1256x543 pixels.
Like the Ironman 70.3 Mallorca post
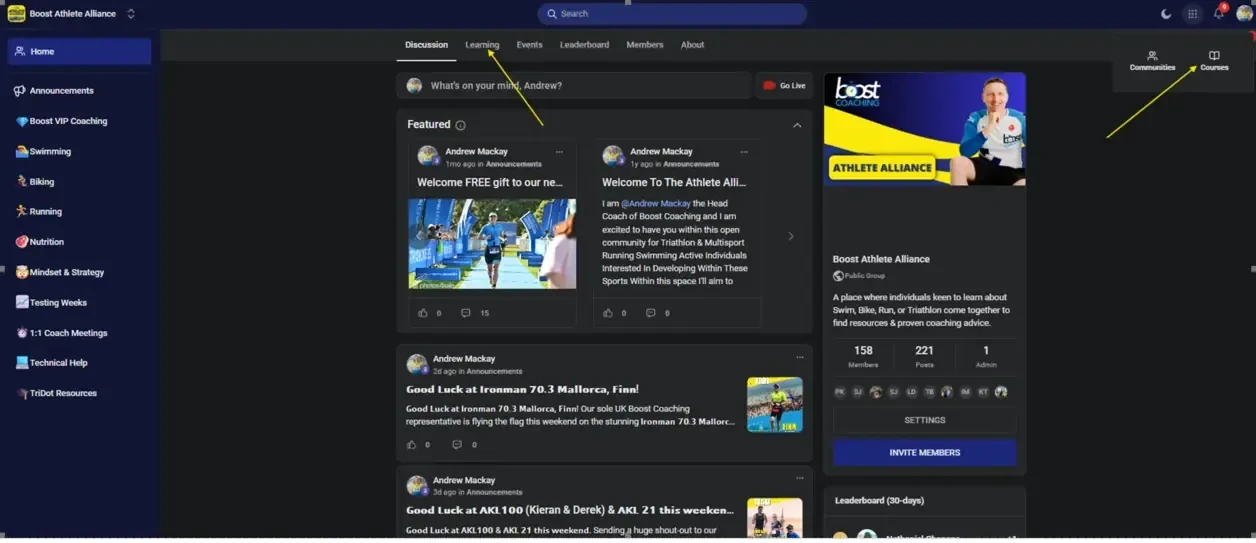[x=412, y=445]
